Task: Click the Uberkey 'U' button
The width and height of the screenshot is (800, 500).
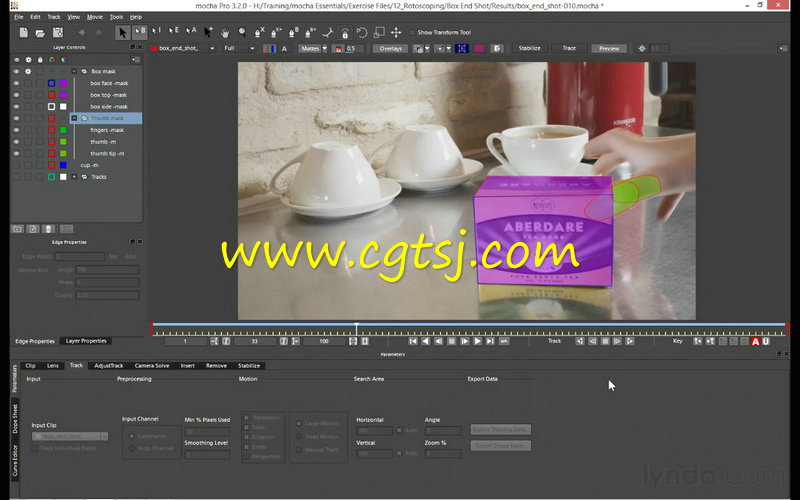Action: pos(766,341)
